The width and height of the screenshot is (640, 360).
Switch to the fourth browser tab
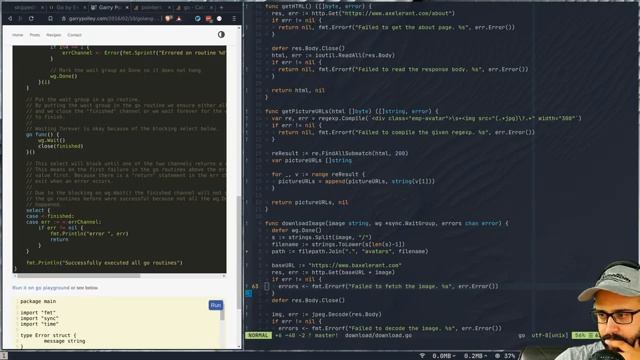click(151, 7)
